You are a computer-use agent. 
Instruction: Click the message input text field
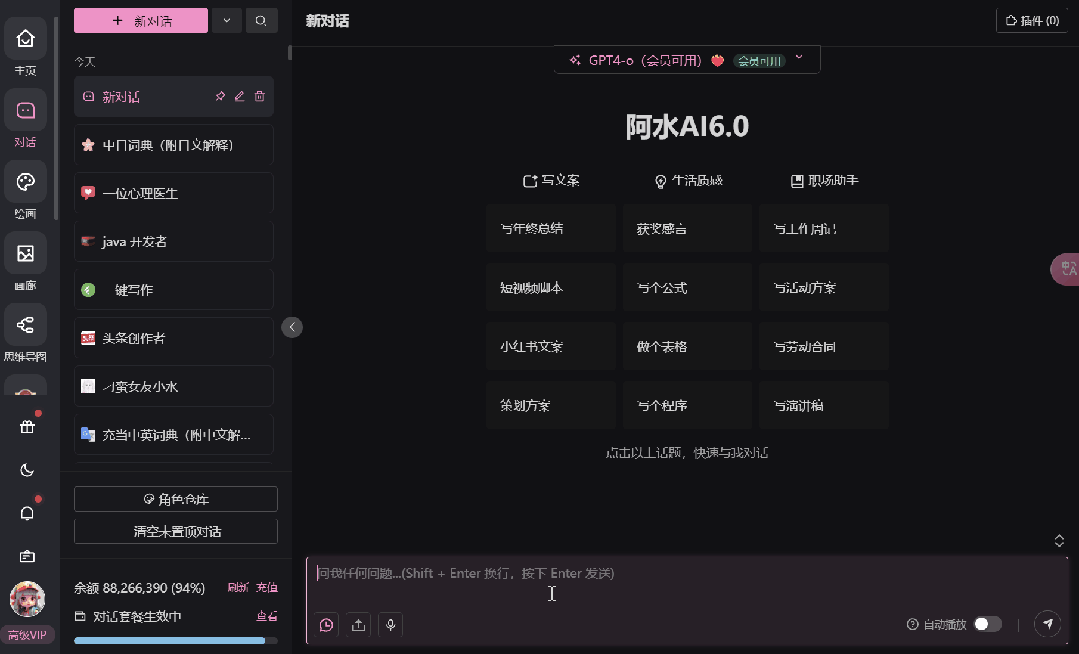pos(680,574)
